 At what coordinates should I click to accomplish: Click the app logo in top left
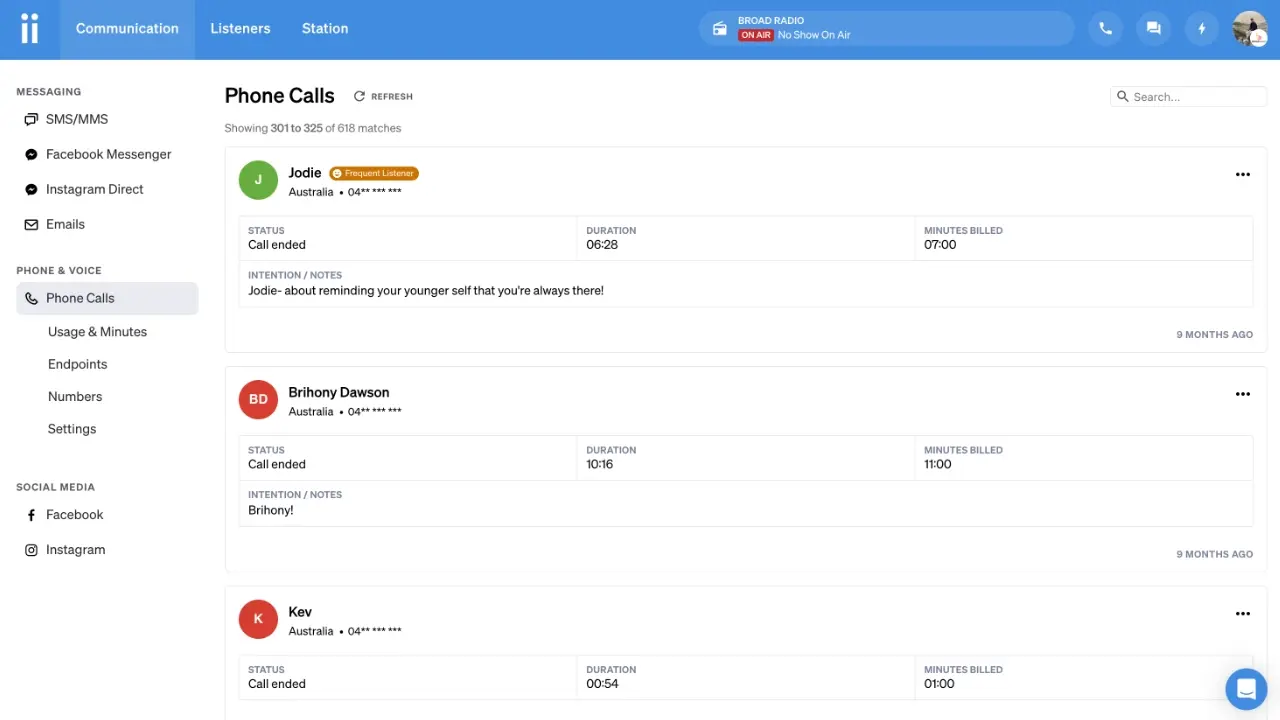(x=30, y=29)
